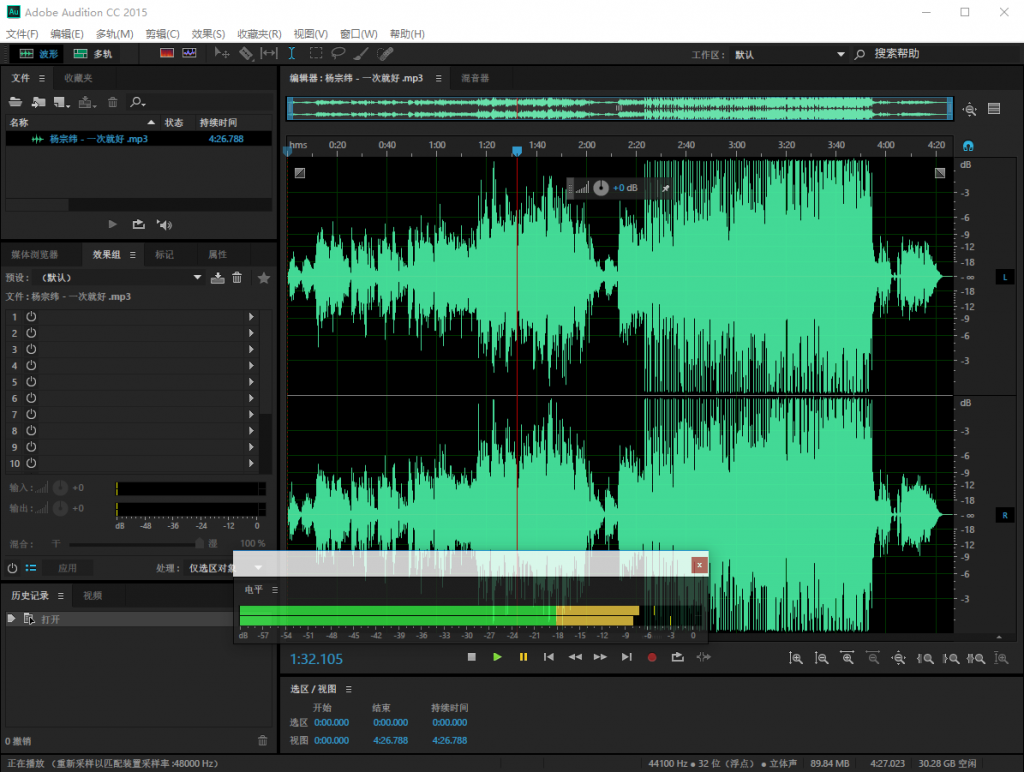
Task: Select the Lasso Selection tool
Action: tap(338, 54)
